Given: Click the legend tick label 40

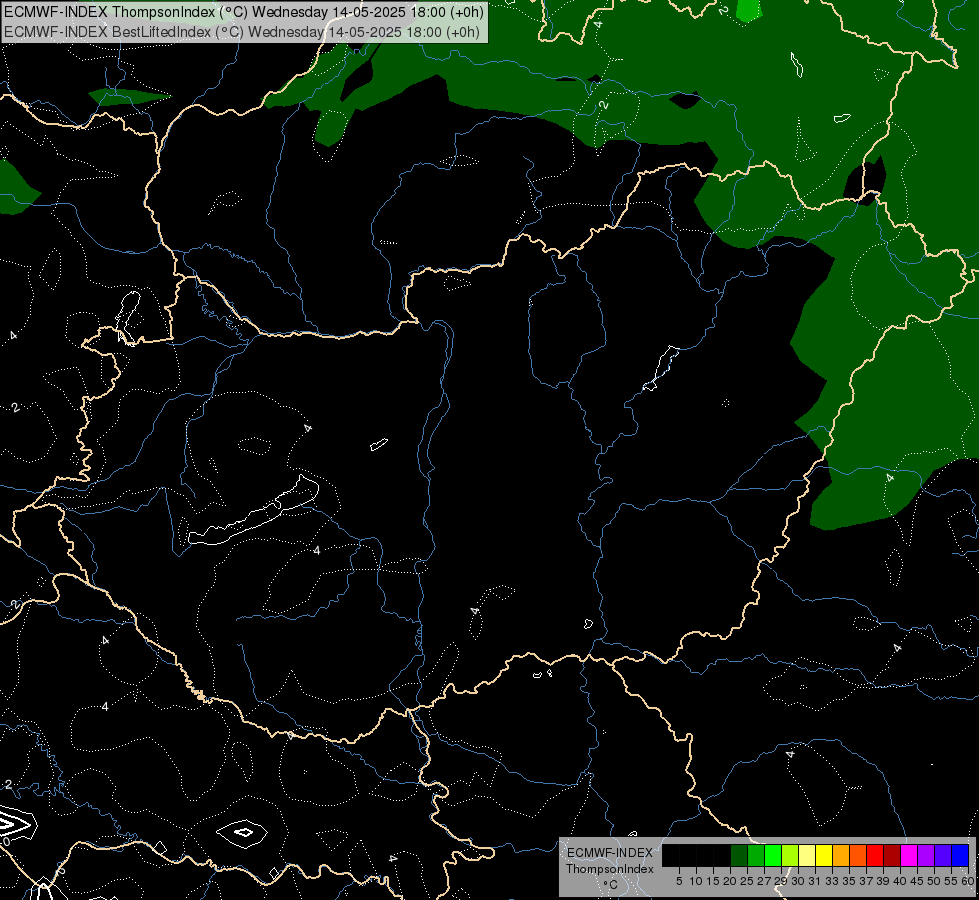Looking at the screenshot, I should pos(900,881).
